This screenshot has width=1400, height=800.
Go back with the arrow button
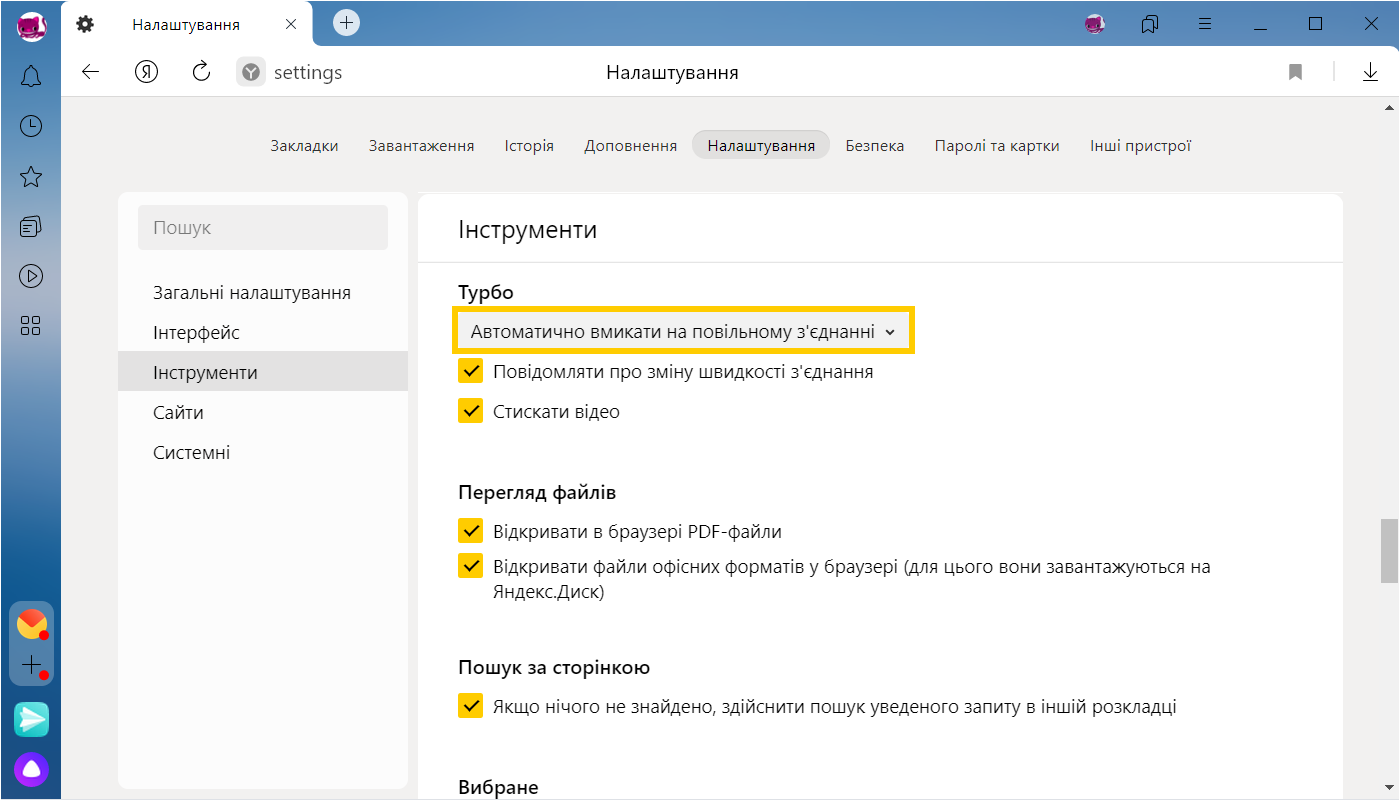pyautogui.click(x=91, y=72)
